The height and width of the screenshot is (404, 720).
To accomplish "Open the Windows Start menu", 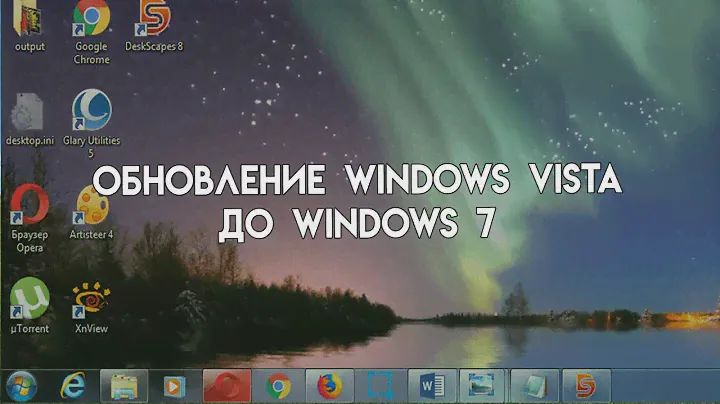I will (x=22, y=385).
